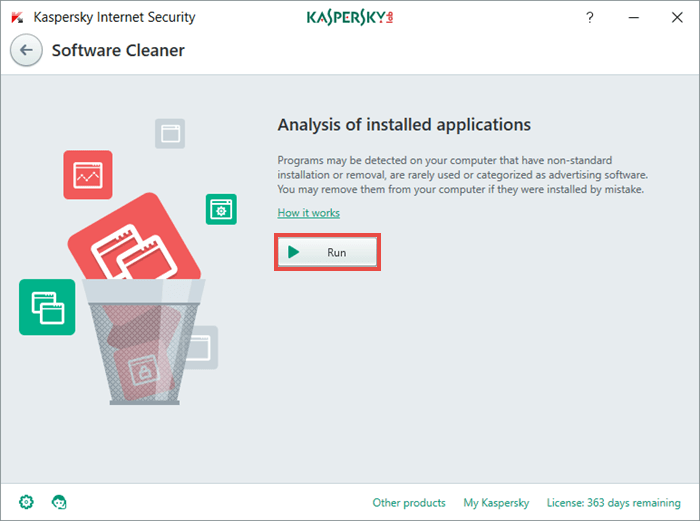Click the trash bin illustration
Image resolution: width=700 pixels, height=521 pixels.
[x=144, y=342]
